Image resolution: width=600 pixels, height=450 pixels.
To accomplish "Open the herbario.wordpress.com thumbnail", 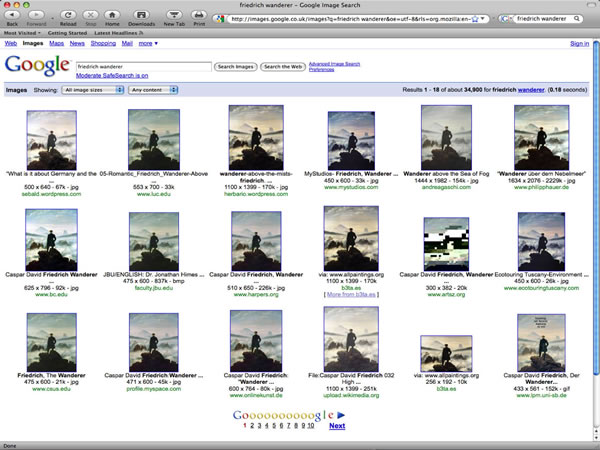I will (x=256, y=138).
